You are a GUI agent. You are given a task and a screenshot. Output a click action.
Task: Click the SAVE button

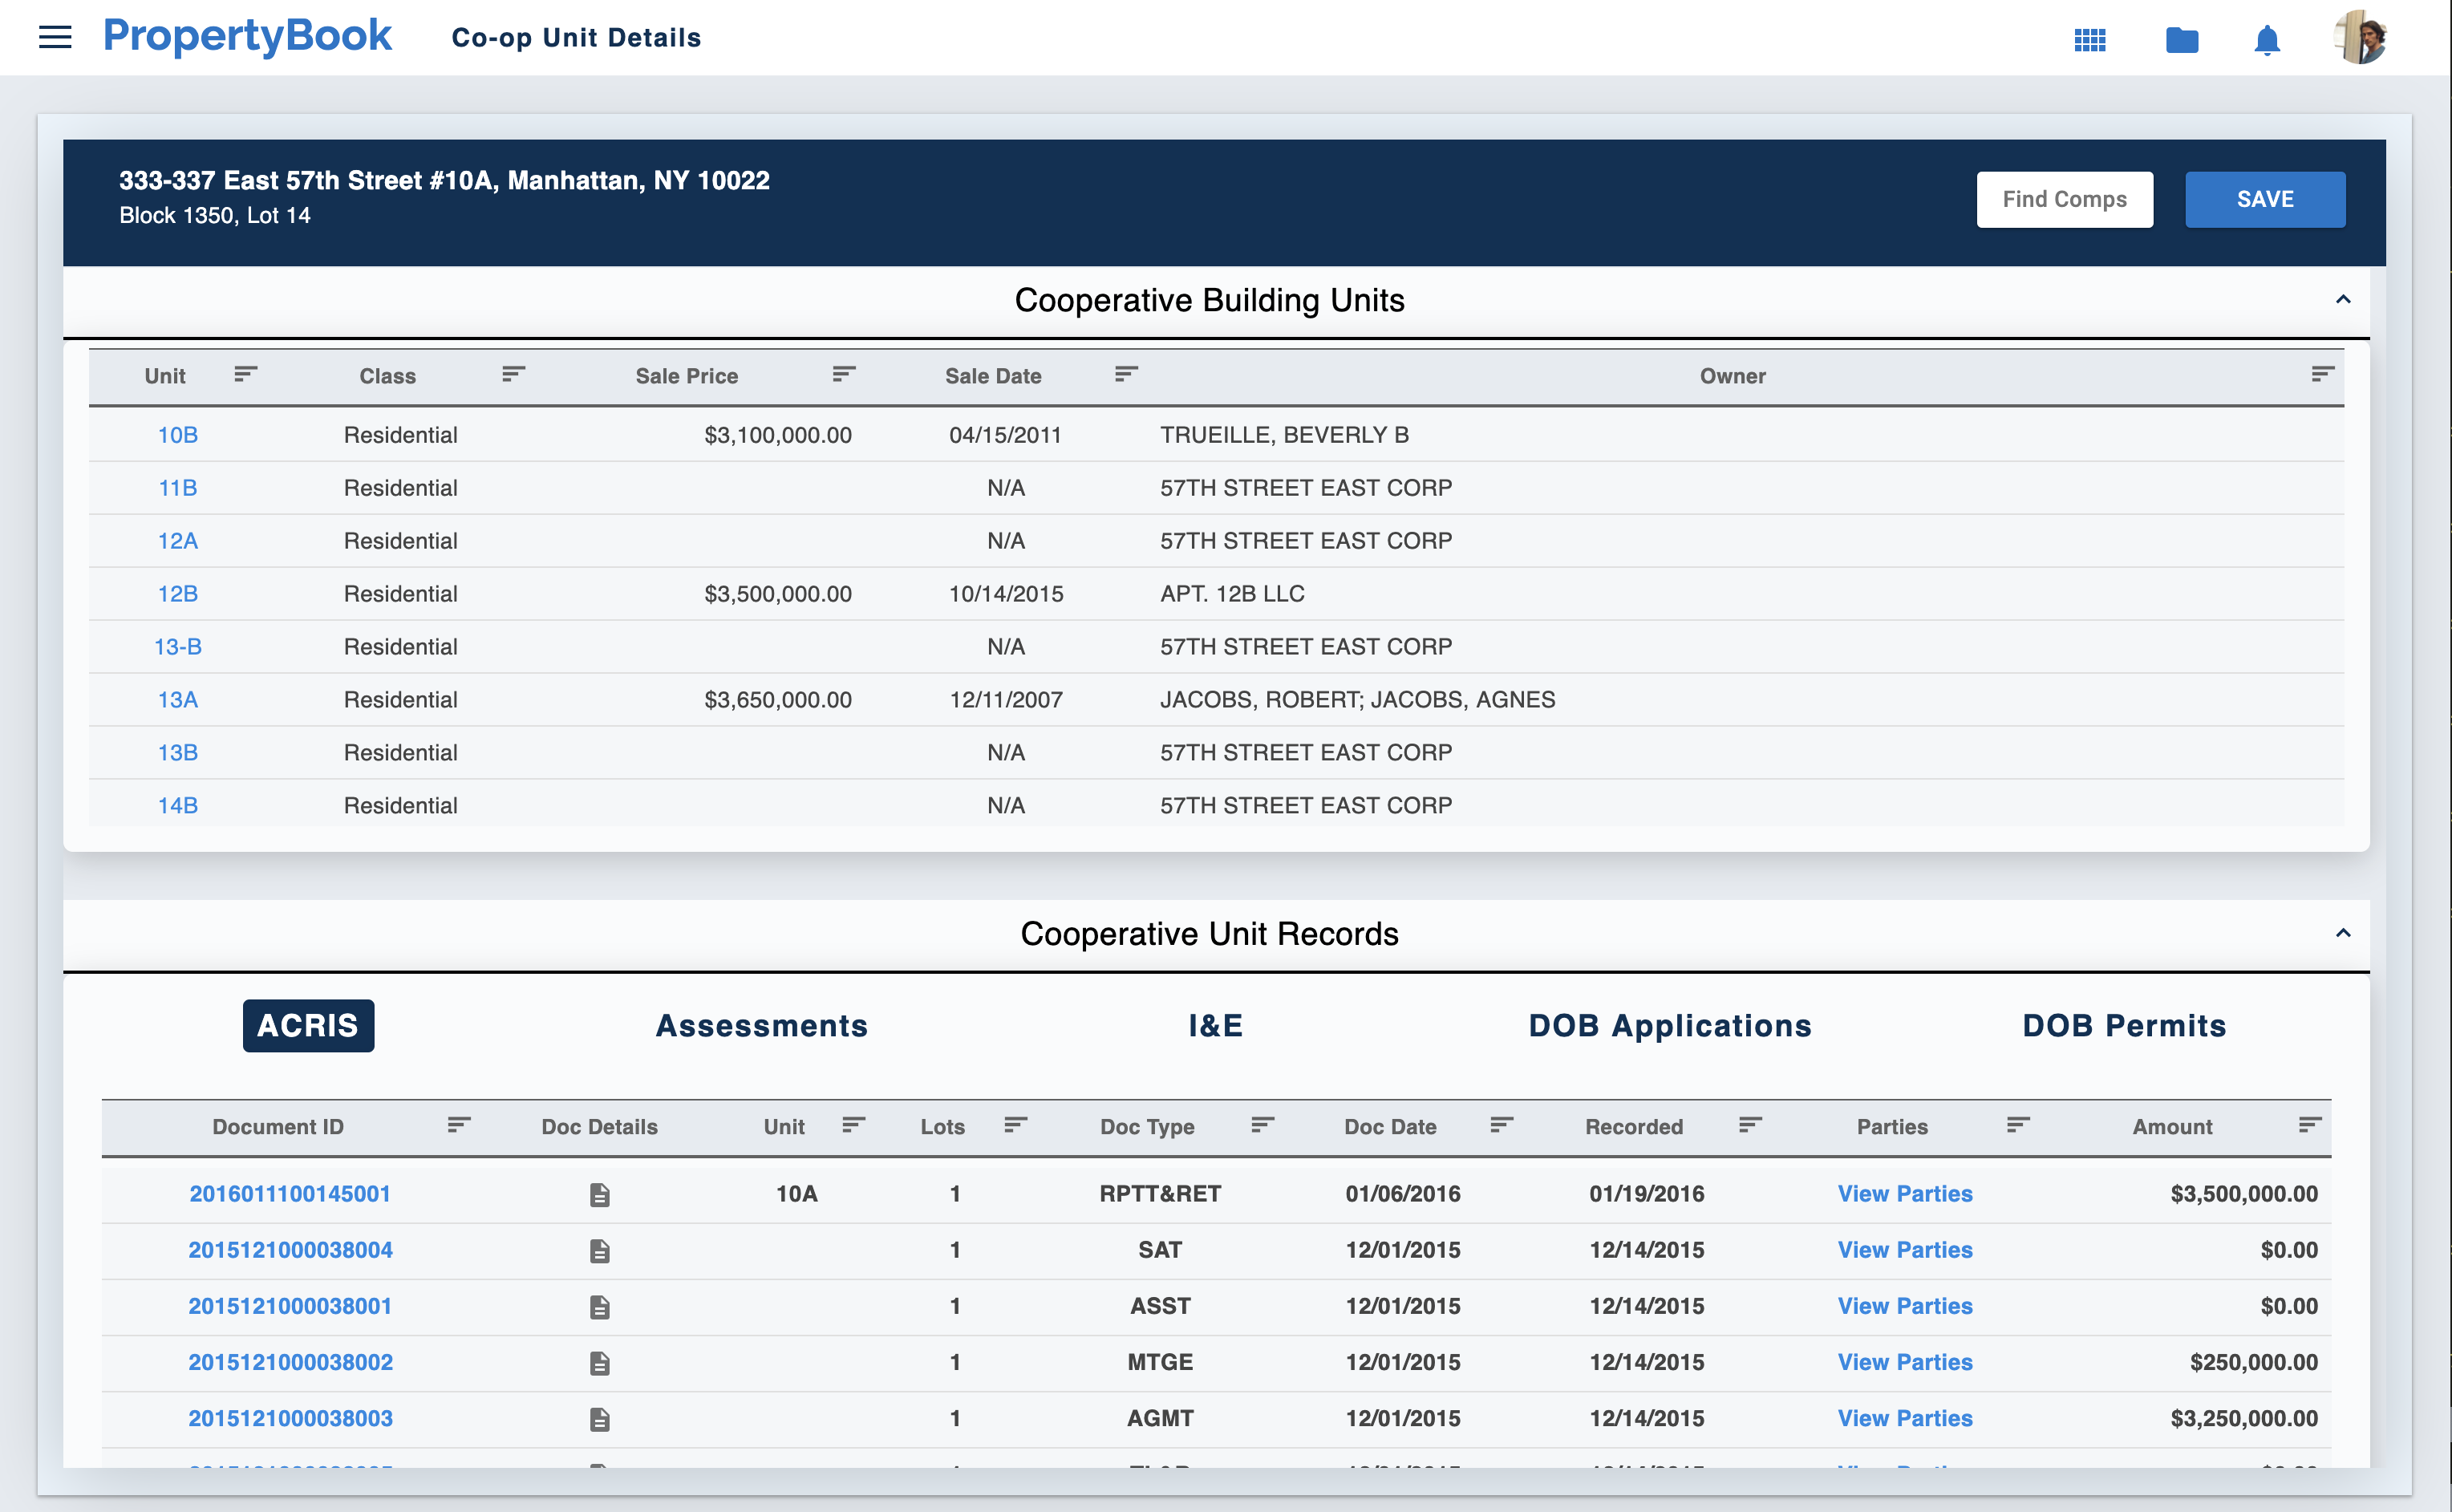click(2265, 199)
